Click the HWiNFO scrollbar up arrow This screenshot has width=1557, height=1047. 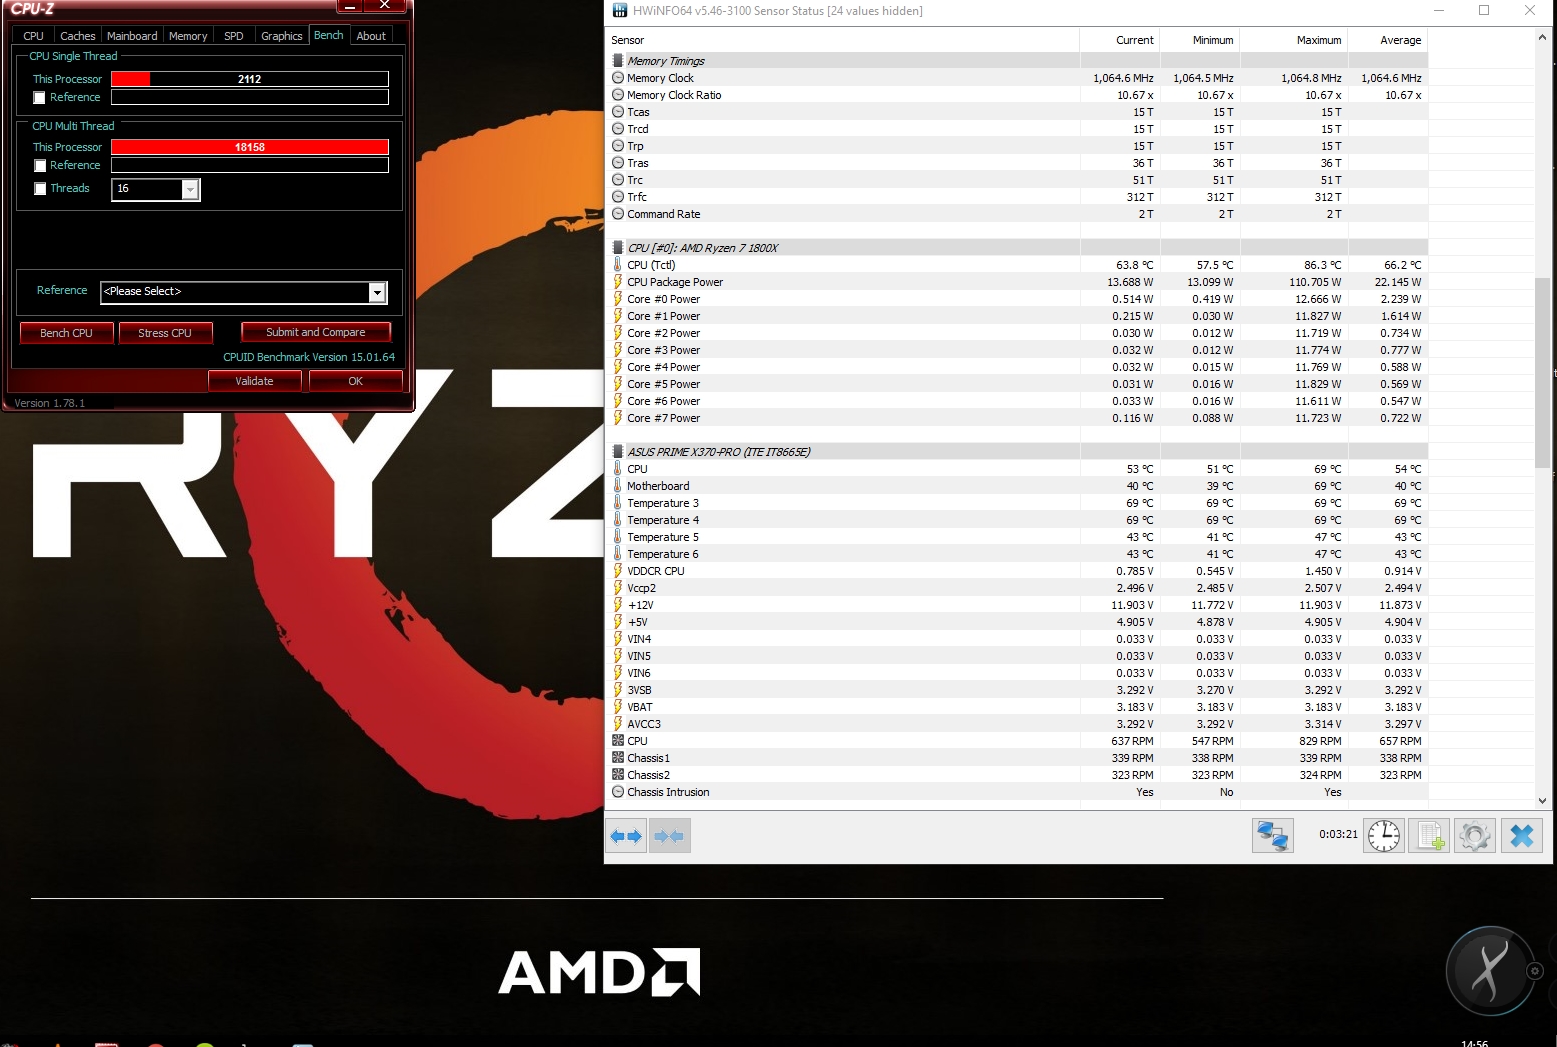1542,37
